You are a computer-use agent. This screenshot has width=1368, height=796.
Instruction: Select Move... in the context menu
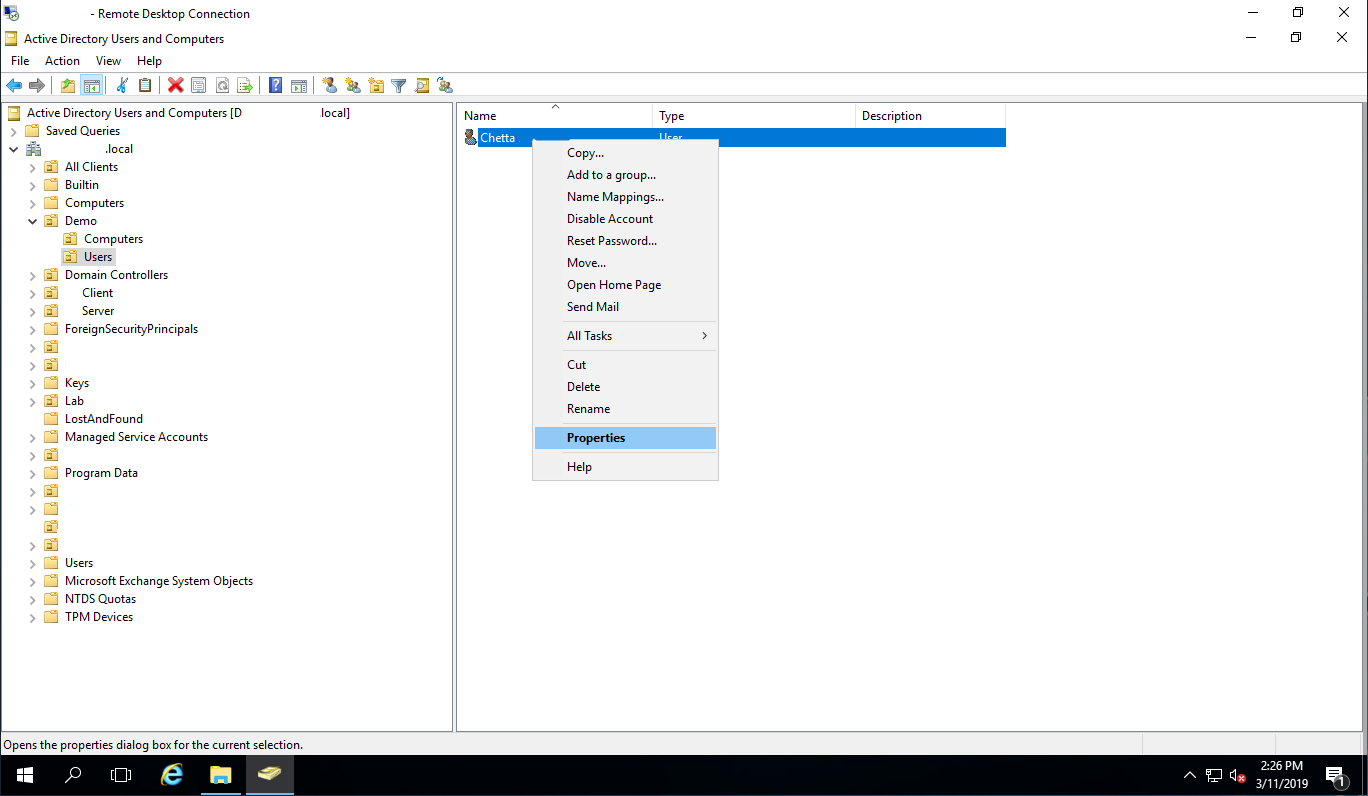click(625, 263)
